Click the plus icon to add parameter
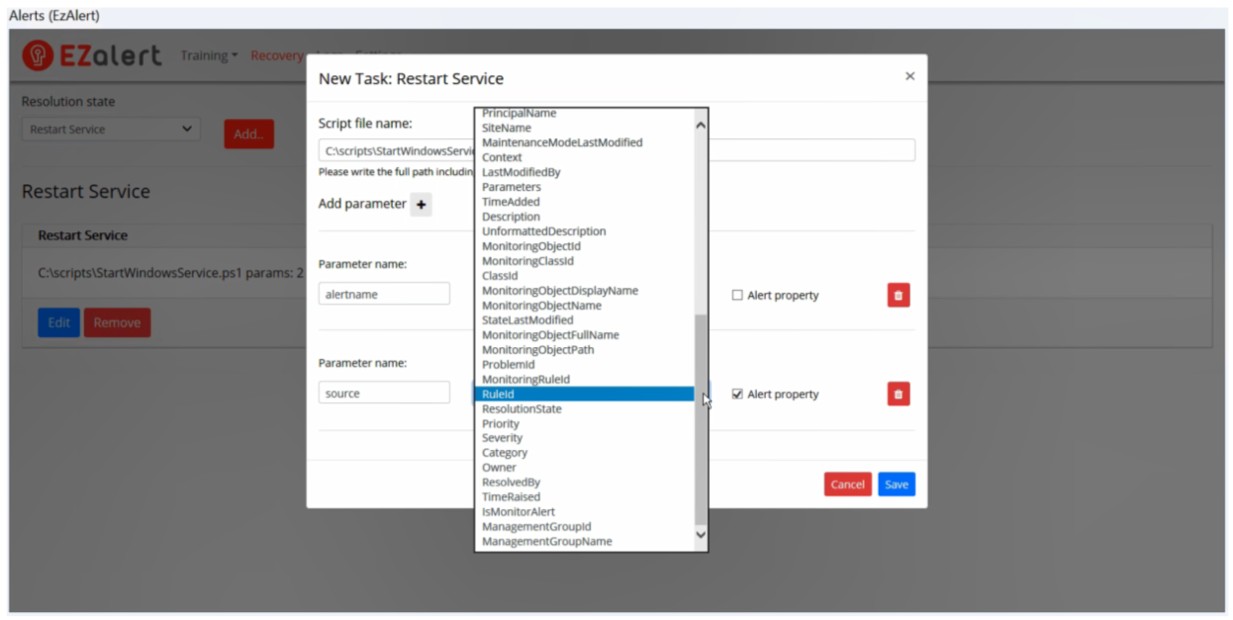The image size is (1233, 620). click(x=421, y=205)
